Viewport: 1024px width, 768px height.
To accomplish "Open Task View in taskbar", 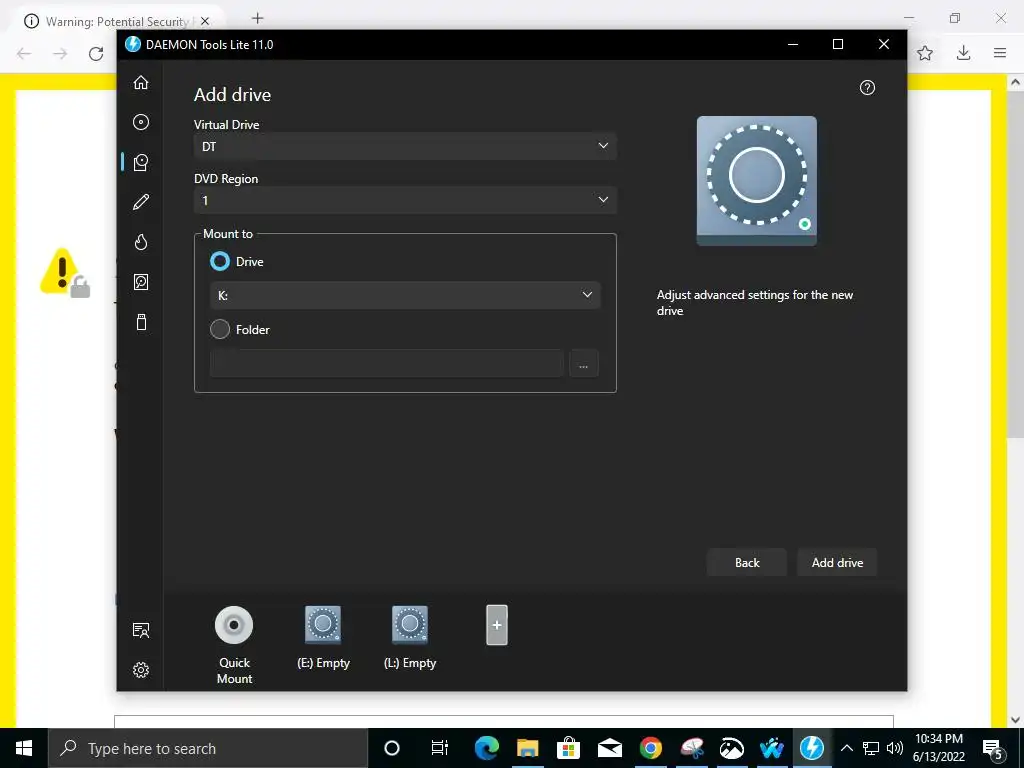I will [440, 748].
